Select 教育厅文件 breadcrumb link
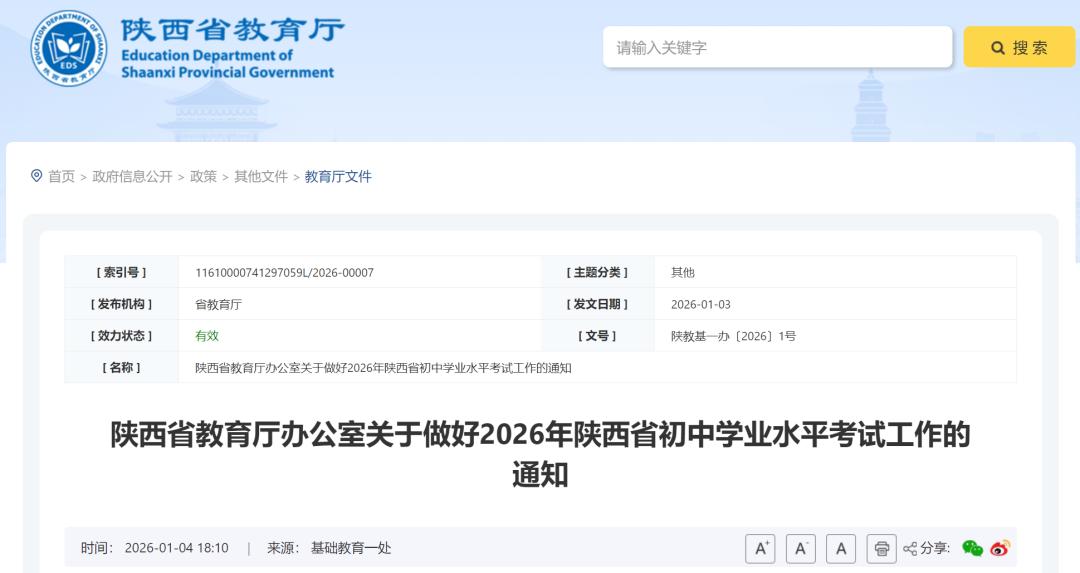The image size is (1080, 573). tap(338, 176)
